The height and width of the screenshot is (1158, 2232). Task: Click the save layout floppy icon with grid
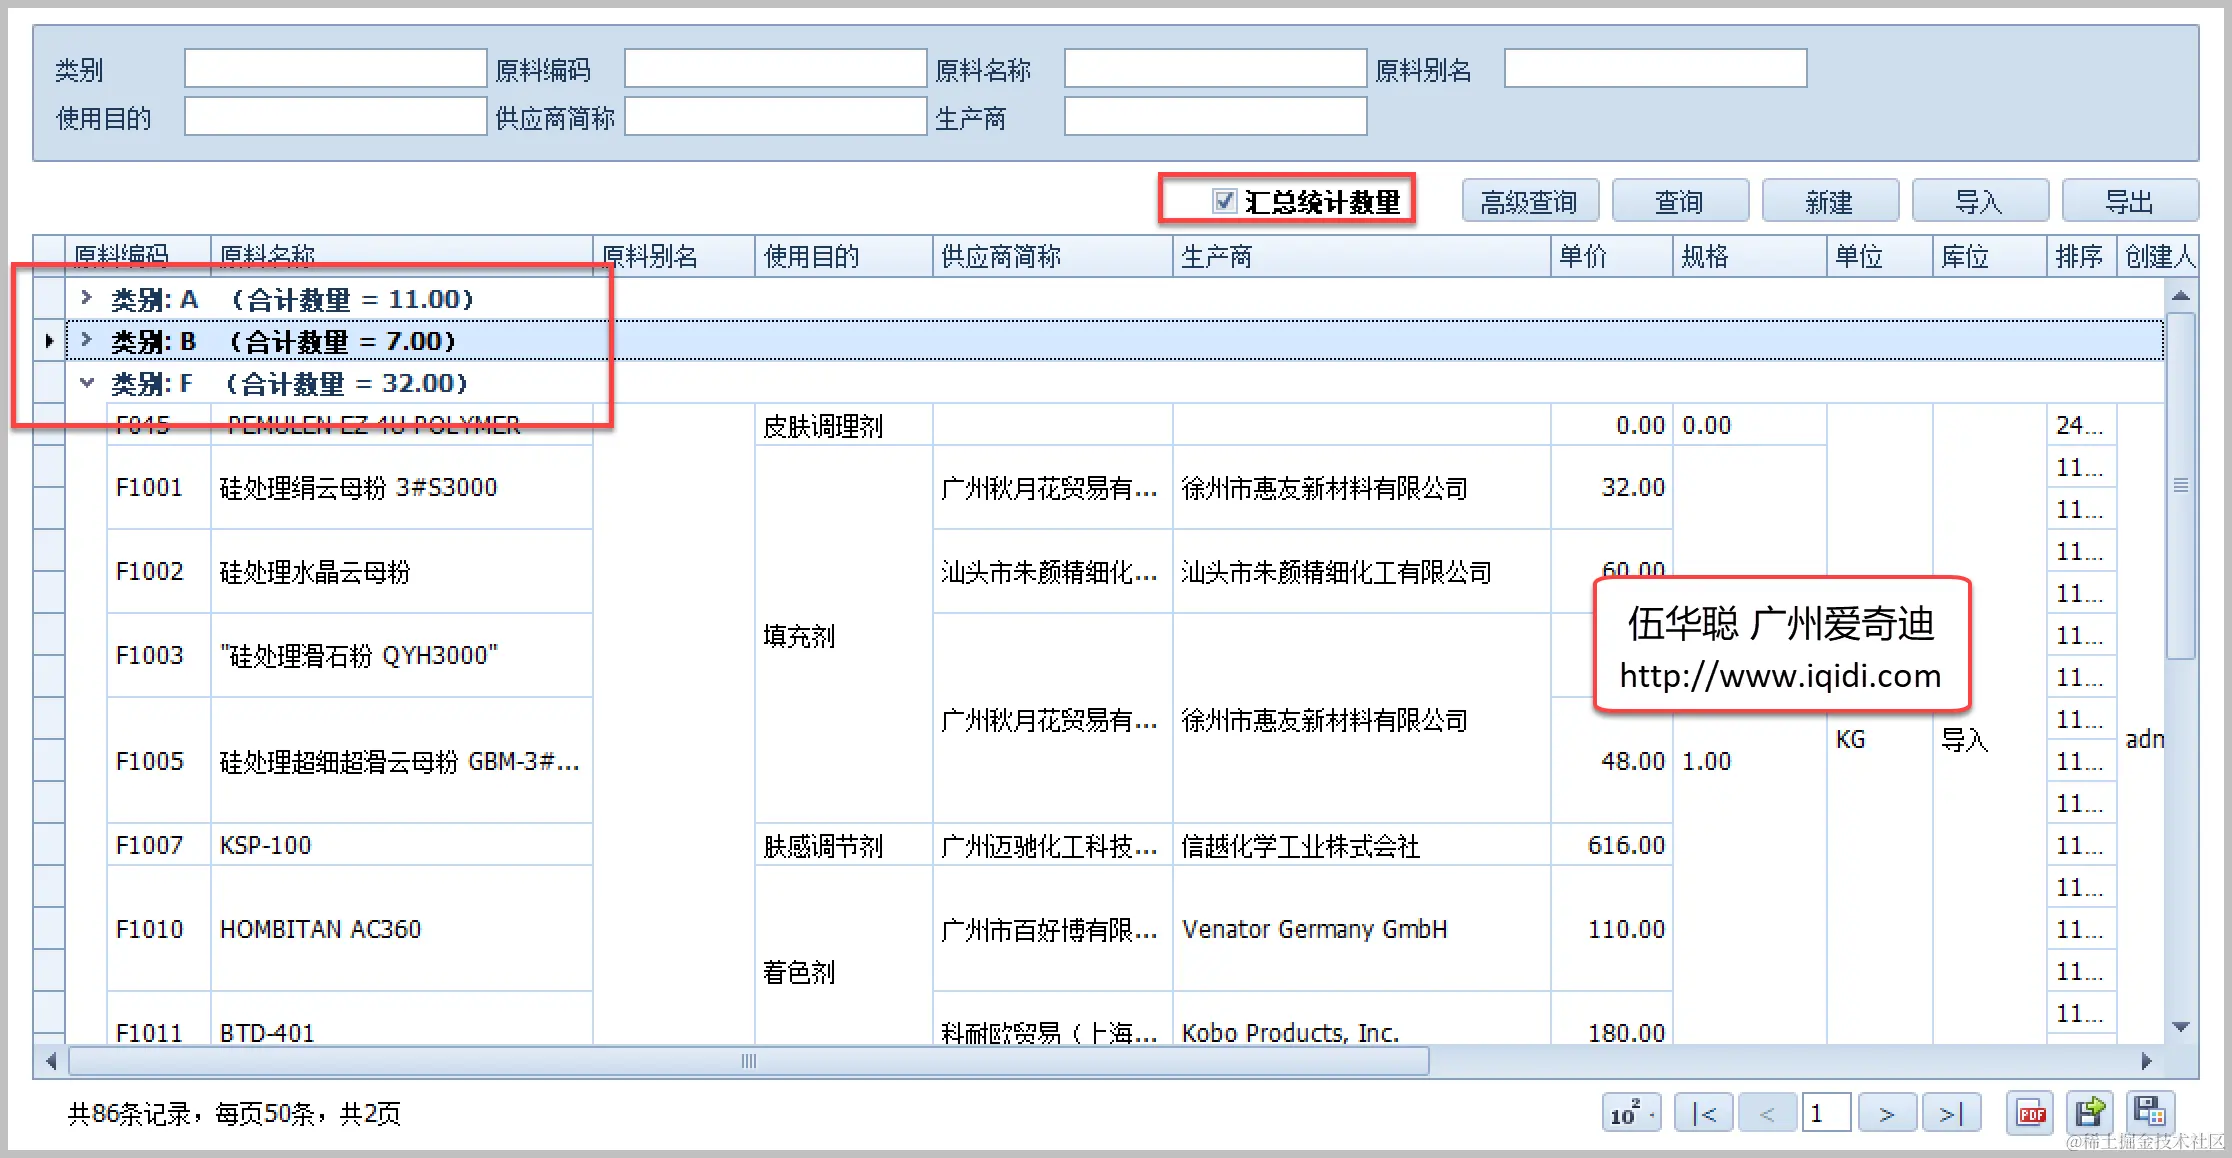coord(2149,1111)
